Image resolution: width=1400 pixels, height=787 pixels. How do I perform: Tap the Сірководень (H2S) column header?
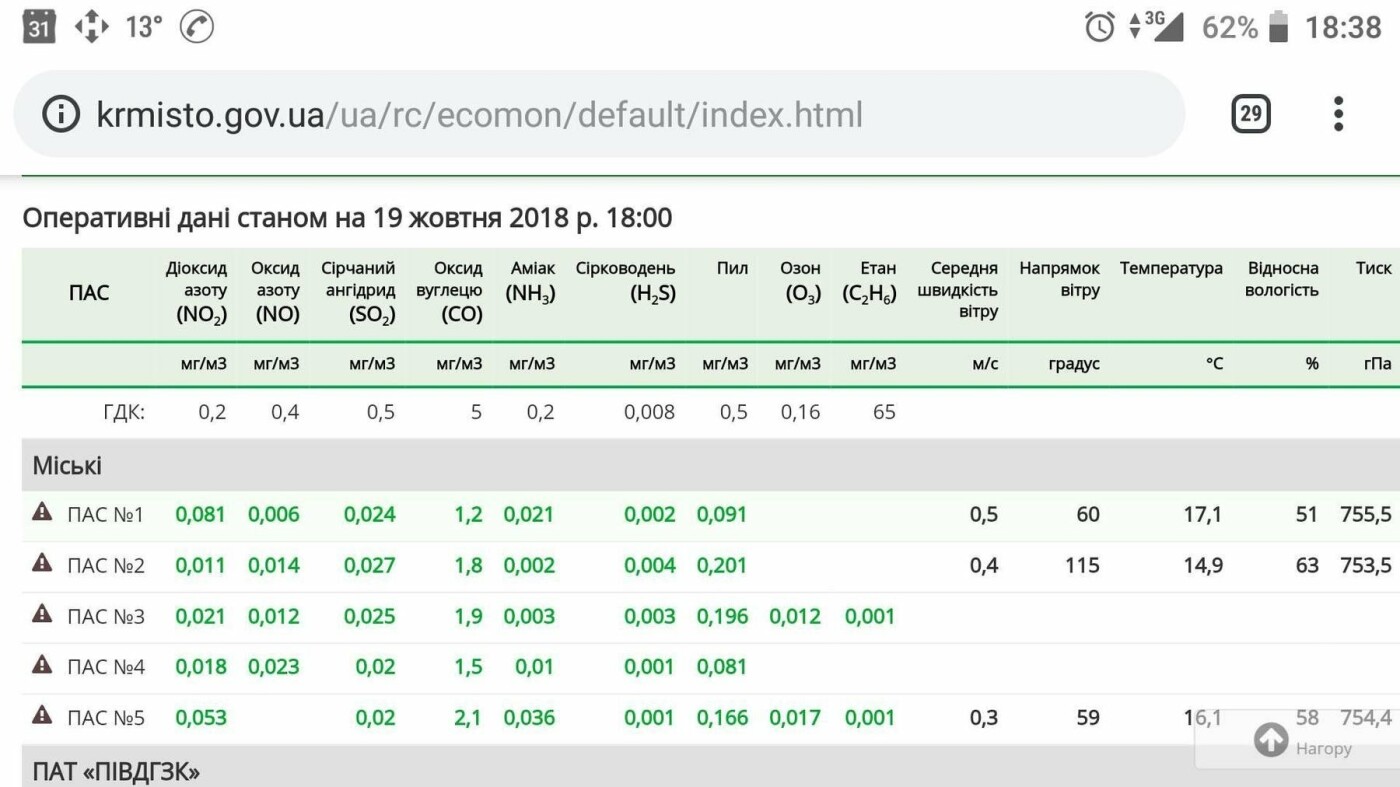pyautogui.click(x=625, y=281)
